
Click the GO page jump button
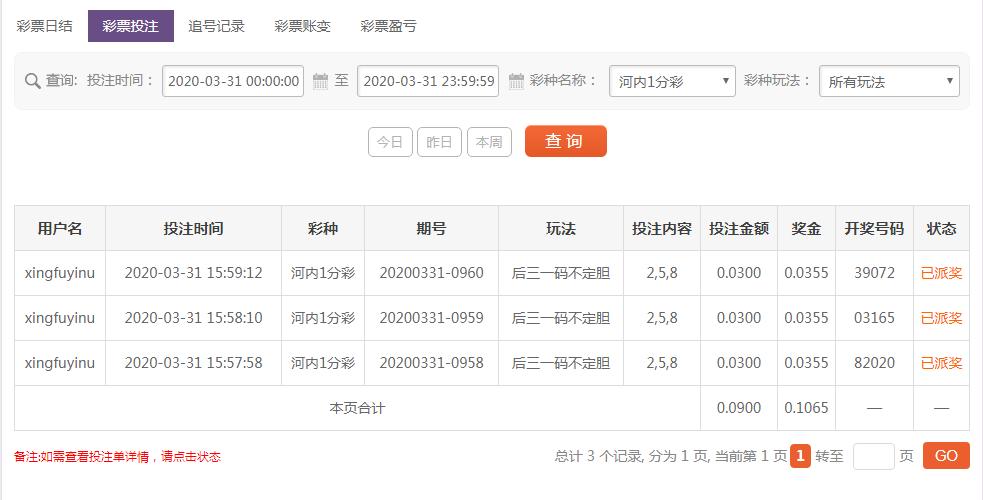(946, 456)
